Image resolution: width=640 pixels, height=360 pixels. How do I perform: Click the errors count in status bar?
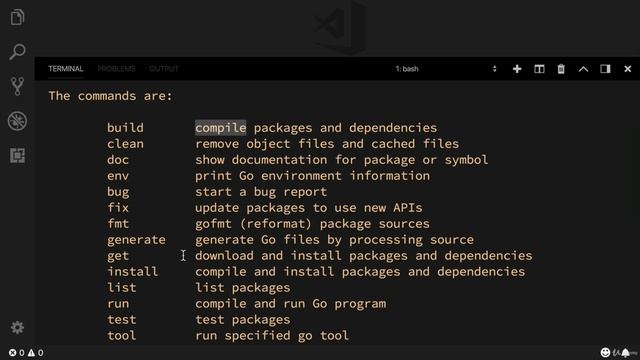pyautogui.click(x=17, y=353)
